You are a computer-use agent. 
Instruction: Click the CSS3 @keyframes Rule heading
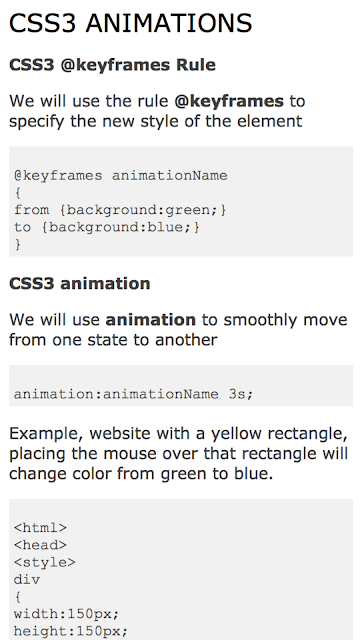point(112,65)
